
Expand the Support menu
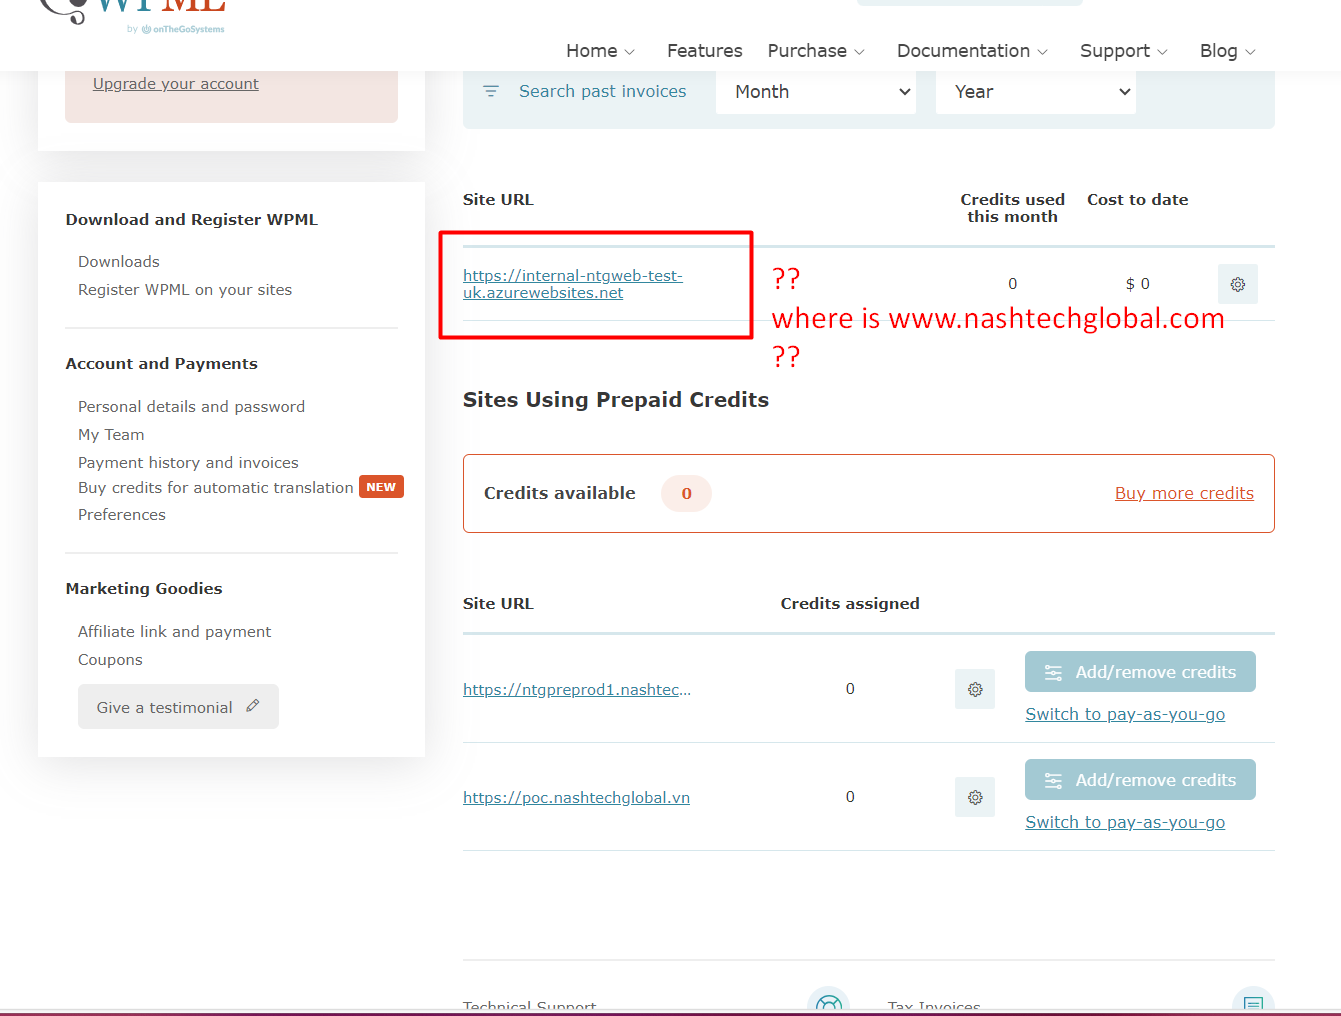click(1124, 51)
